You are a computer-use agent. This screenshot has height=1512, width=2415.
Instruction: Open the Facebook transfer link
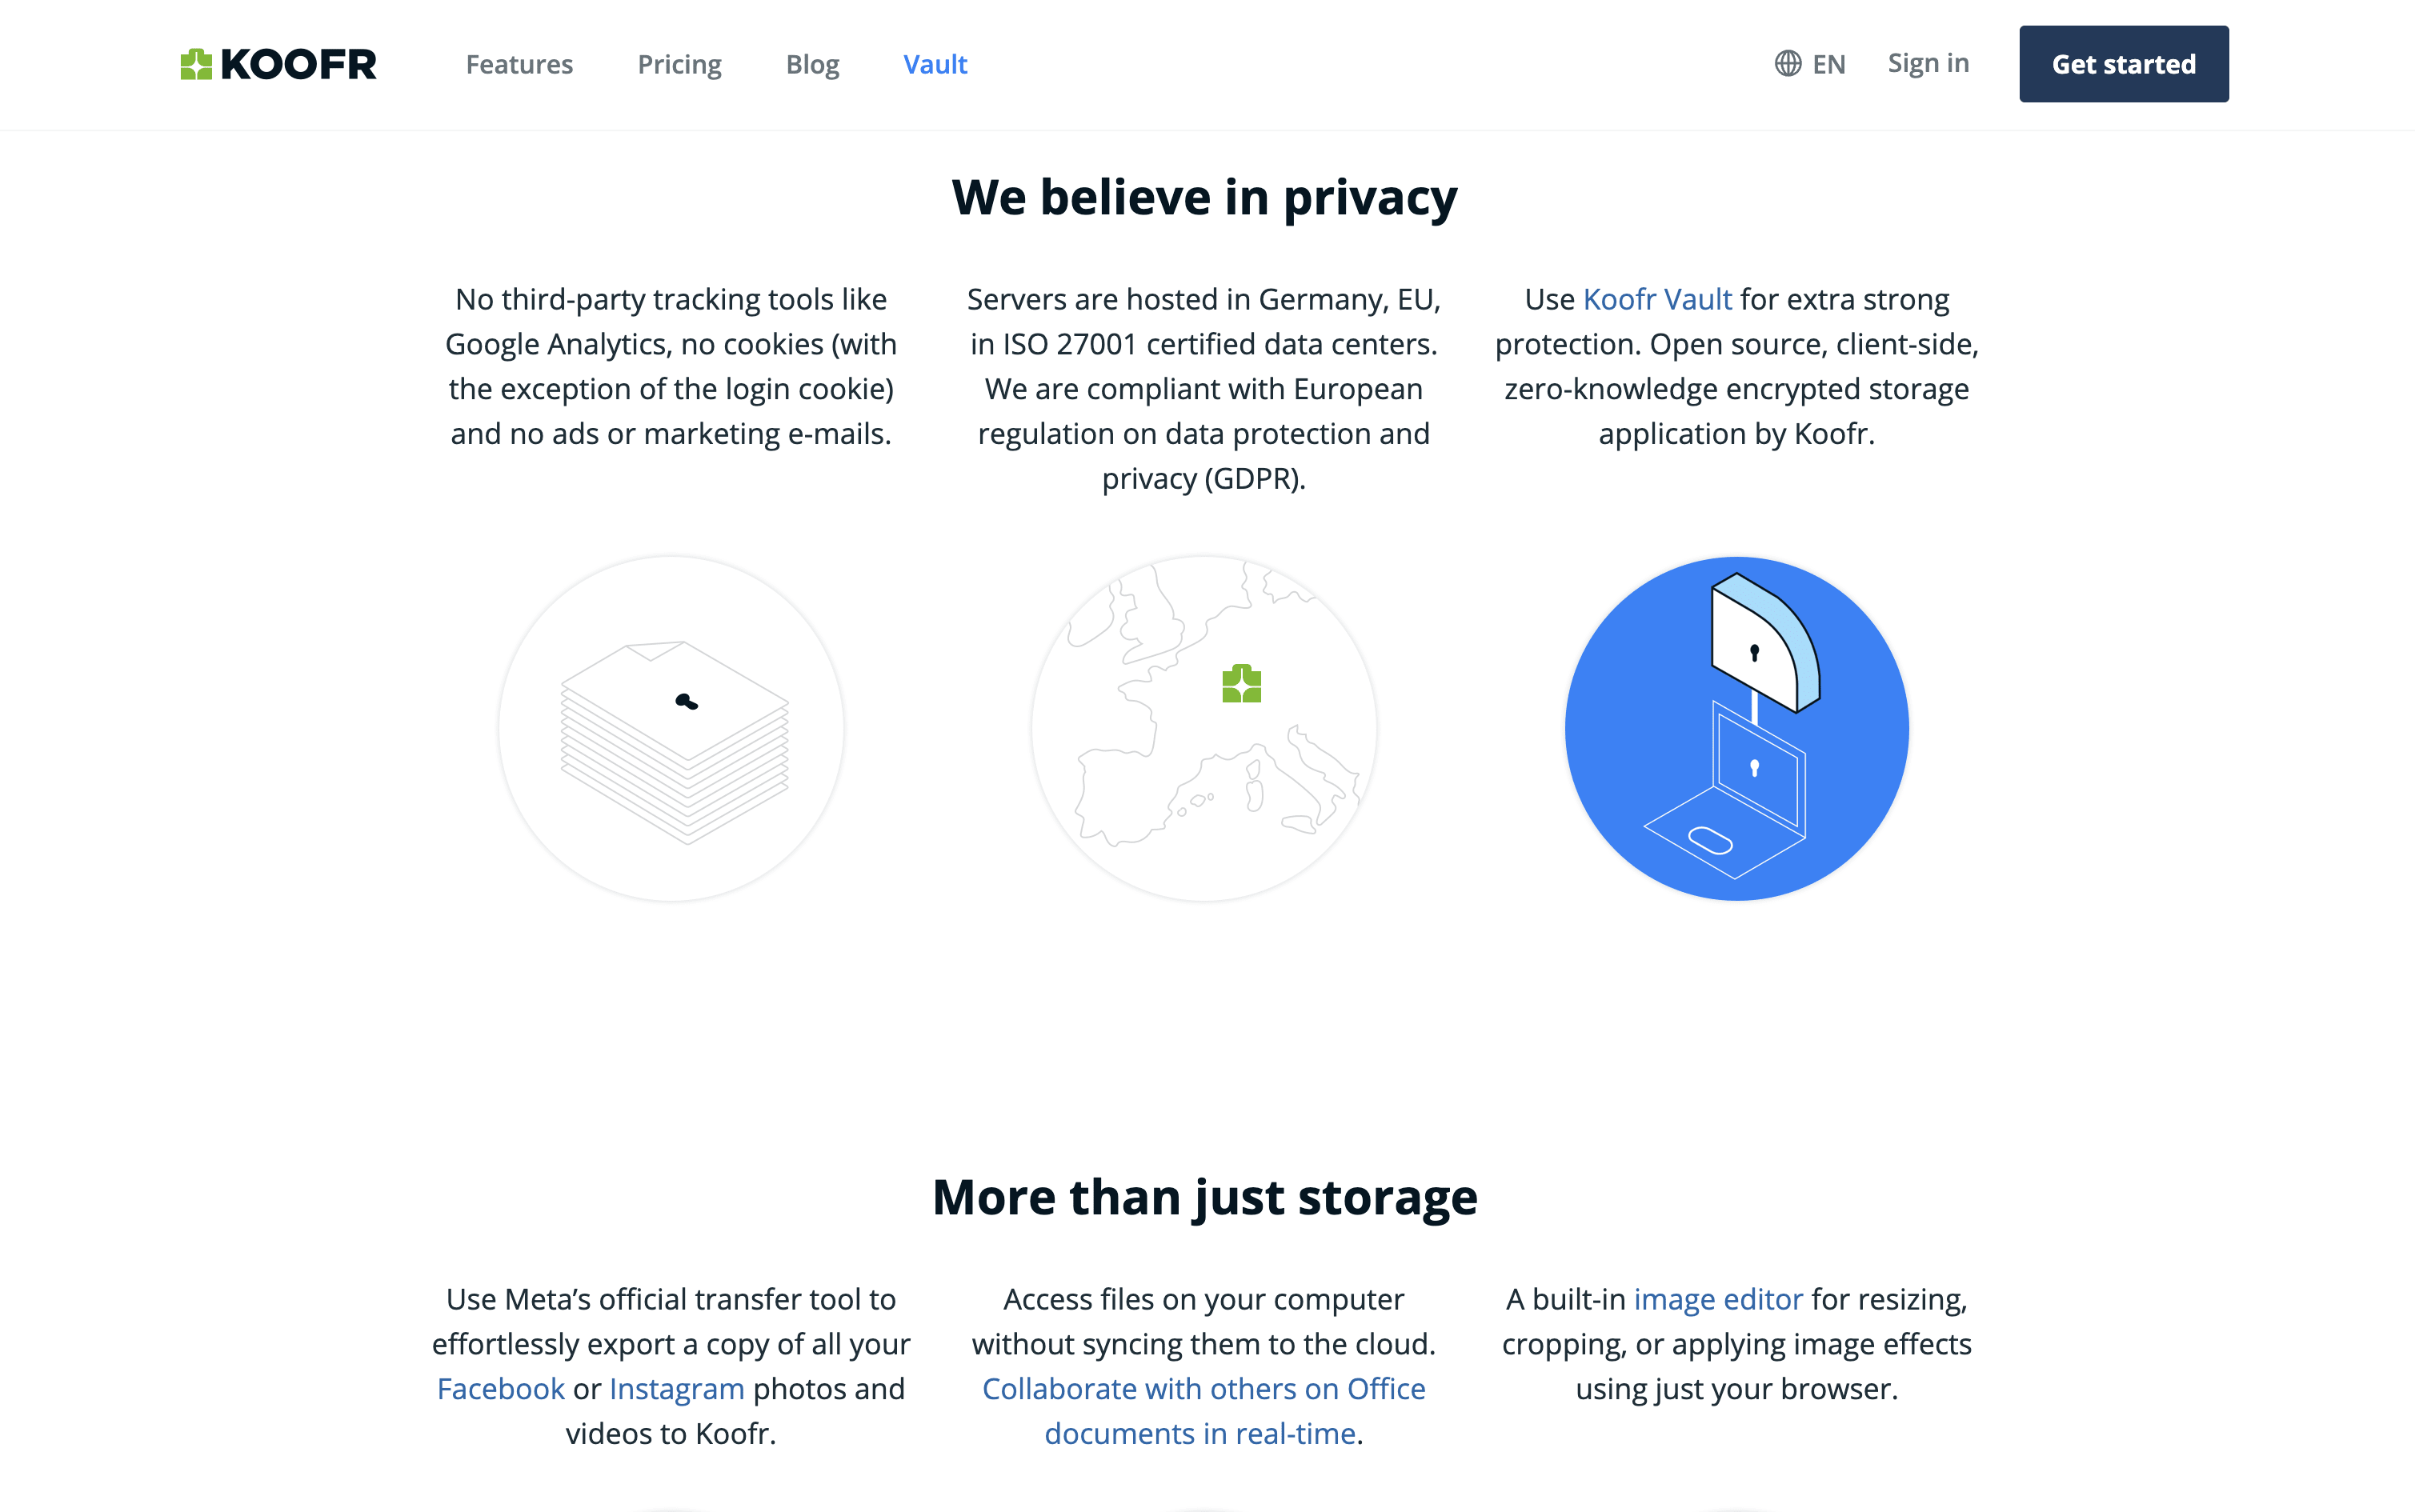pos(501,1388)
